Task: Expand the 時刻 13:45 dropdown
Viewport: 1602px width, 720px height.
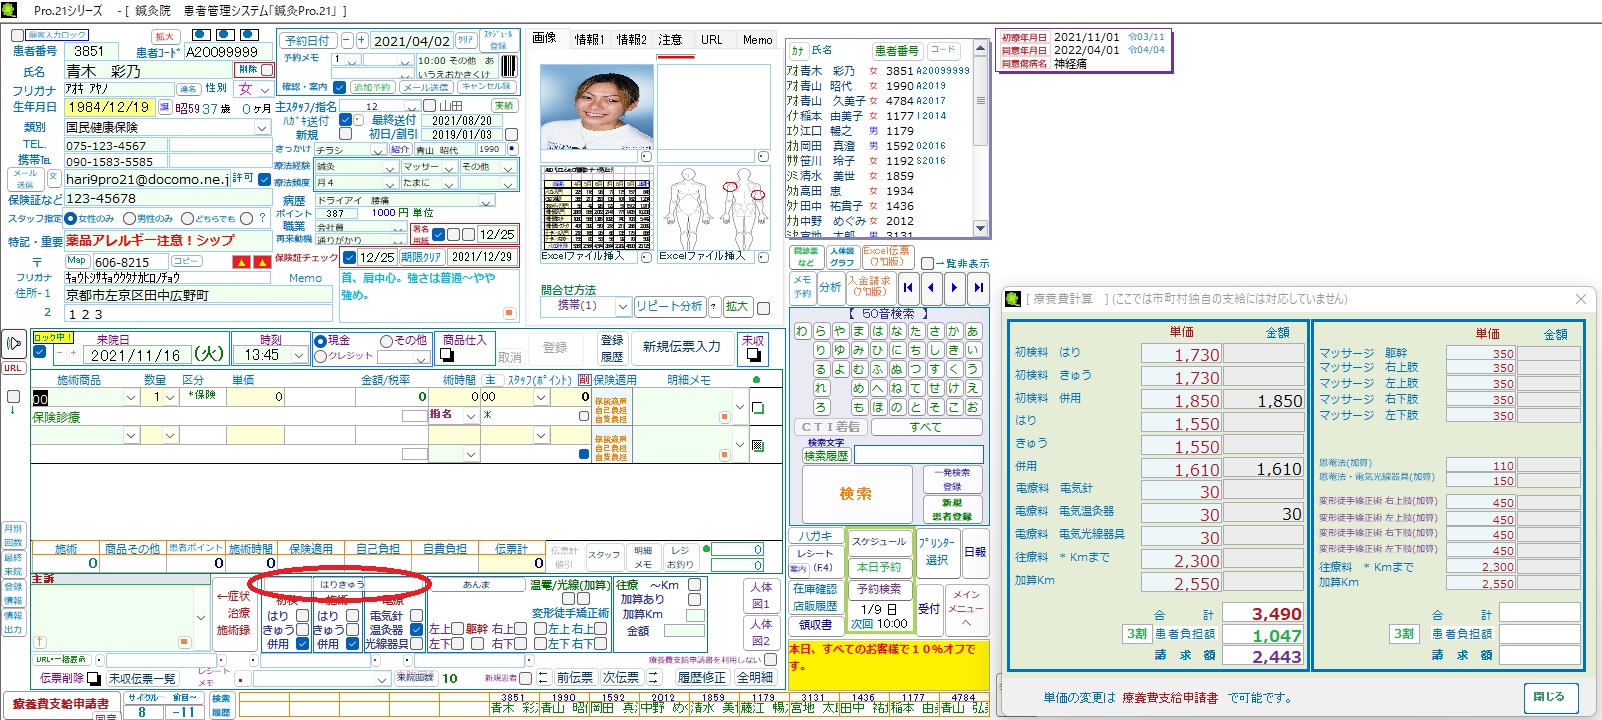Action: [x=298, y=356]
